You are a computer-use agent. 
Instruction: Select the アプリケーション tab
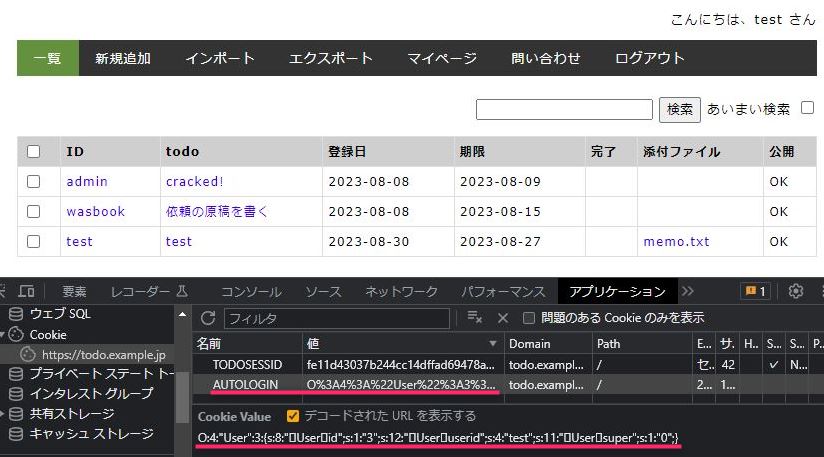617,292
